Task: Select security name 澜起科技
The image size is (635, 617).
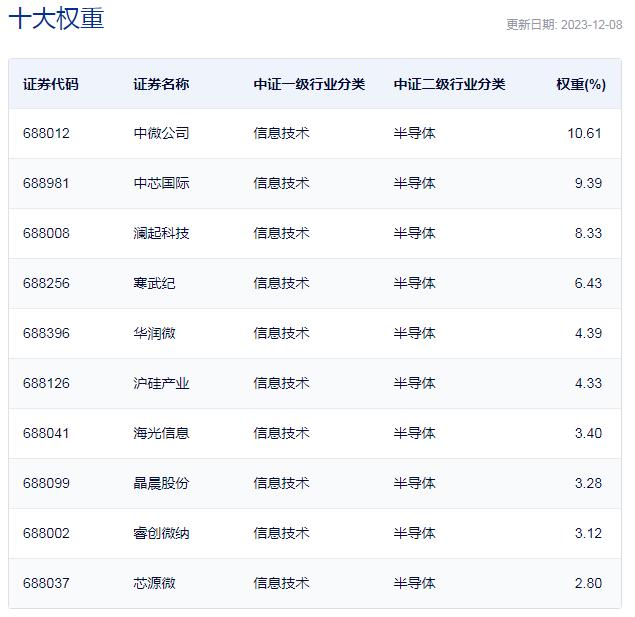Action: (x=161, y=233)
